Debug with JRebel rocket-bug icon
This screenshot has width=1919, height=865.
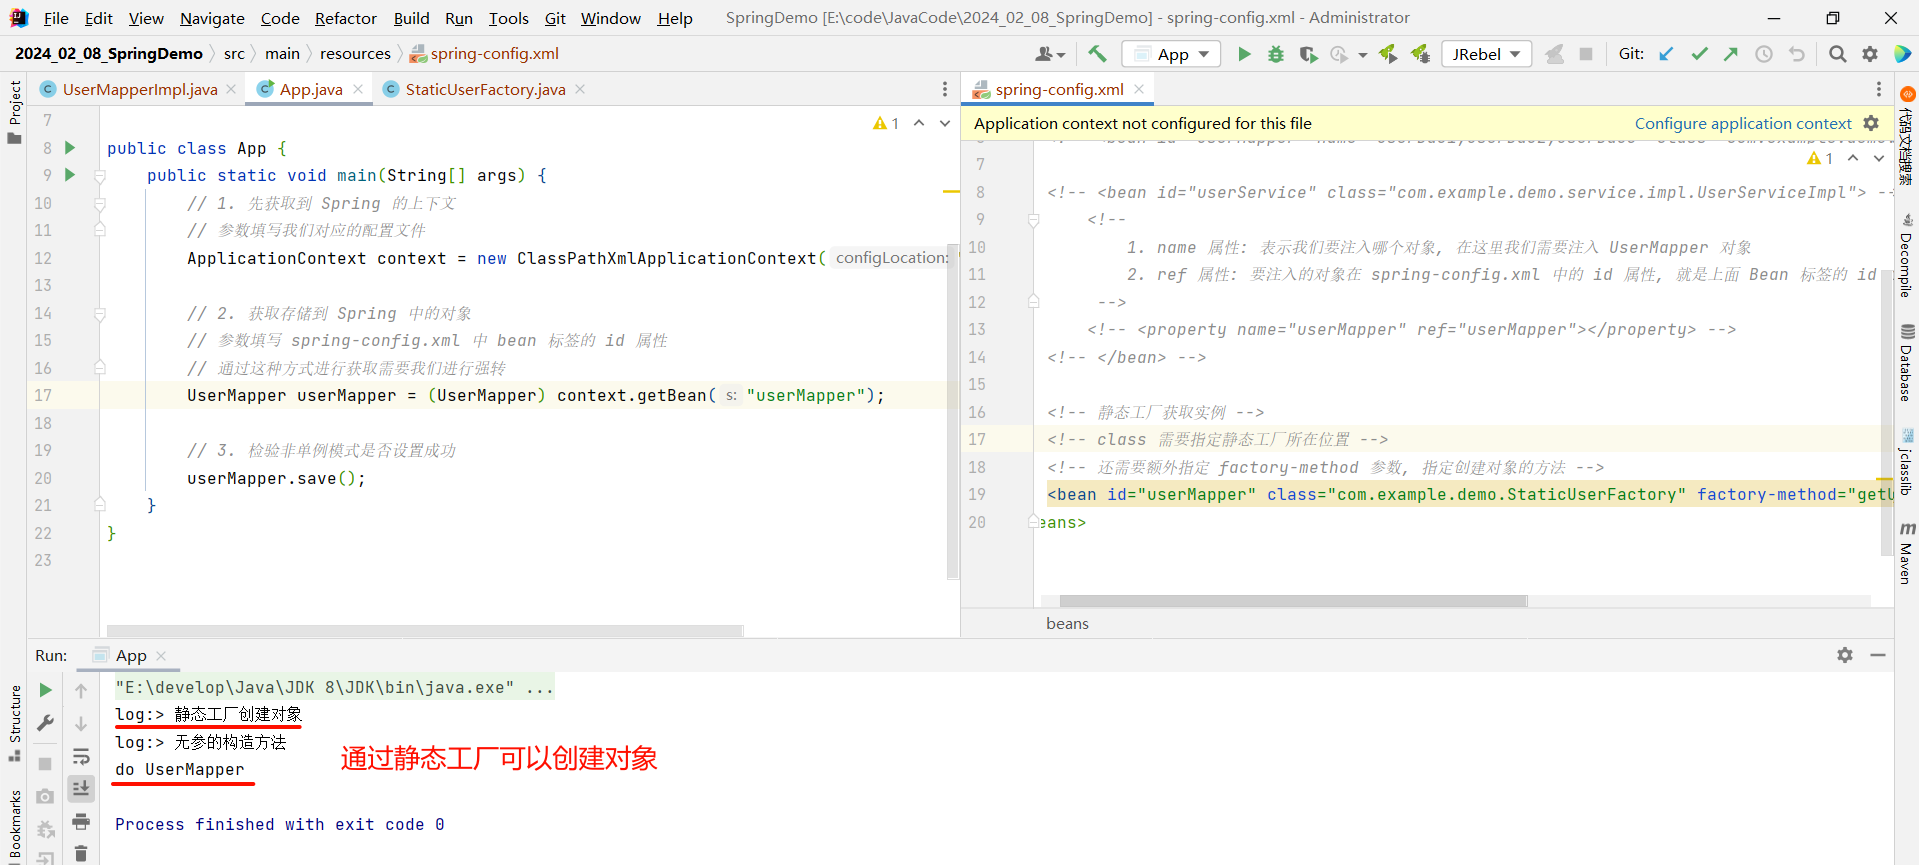point(1420,54)
